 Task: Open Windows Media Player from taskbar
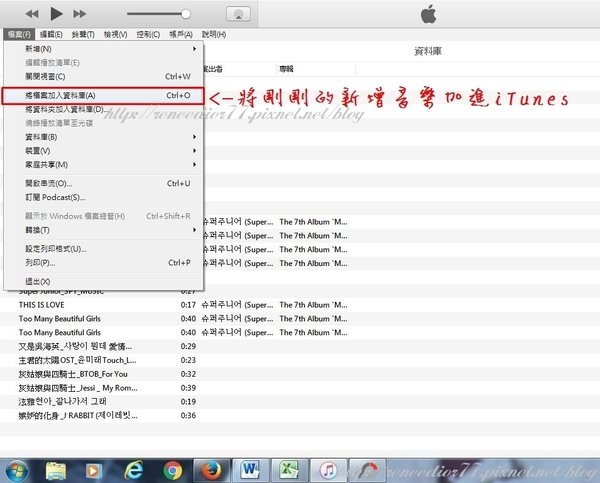(x=94, y=471)
